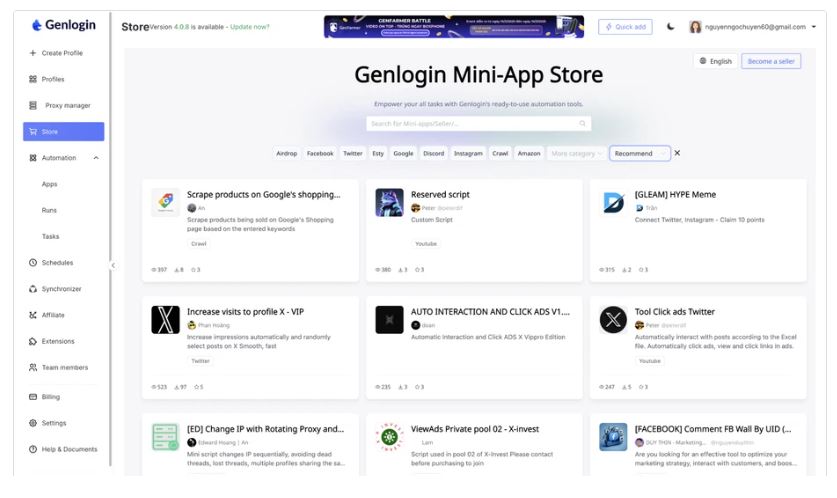Filter by Google category
This screenshot has width=837, height=498.
point(403,153)
